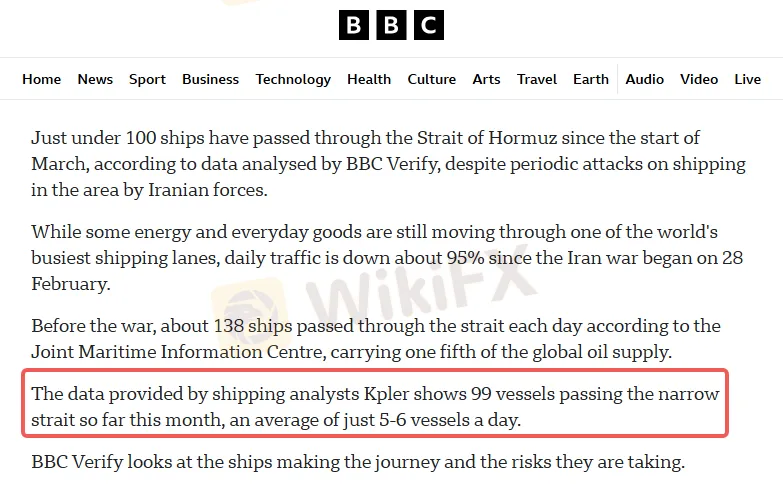Navigate to the Technology section
The width and height of the screenshot is (783, 492).
click(293, 79)
